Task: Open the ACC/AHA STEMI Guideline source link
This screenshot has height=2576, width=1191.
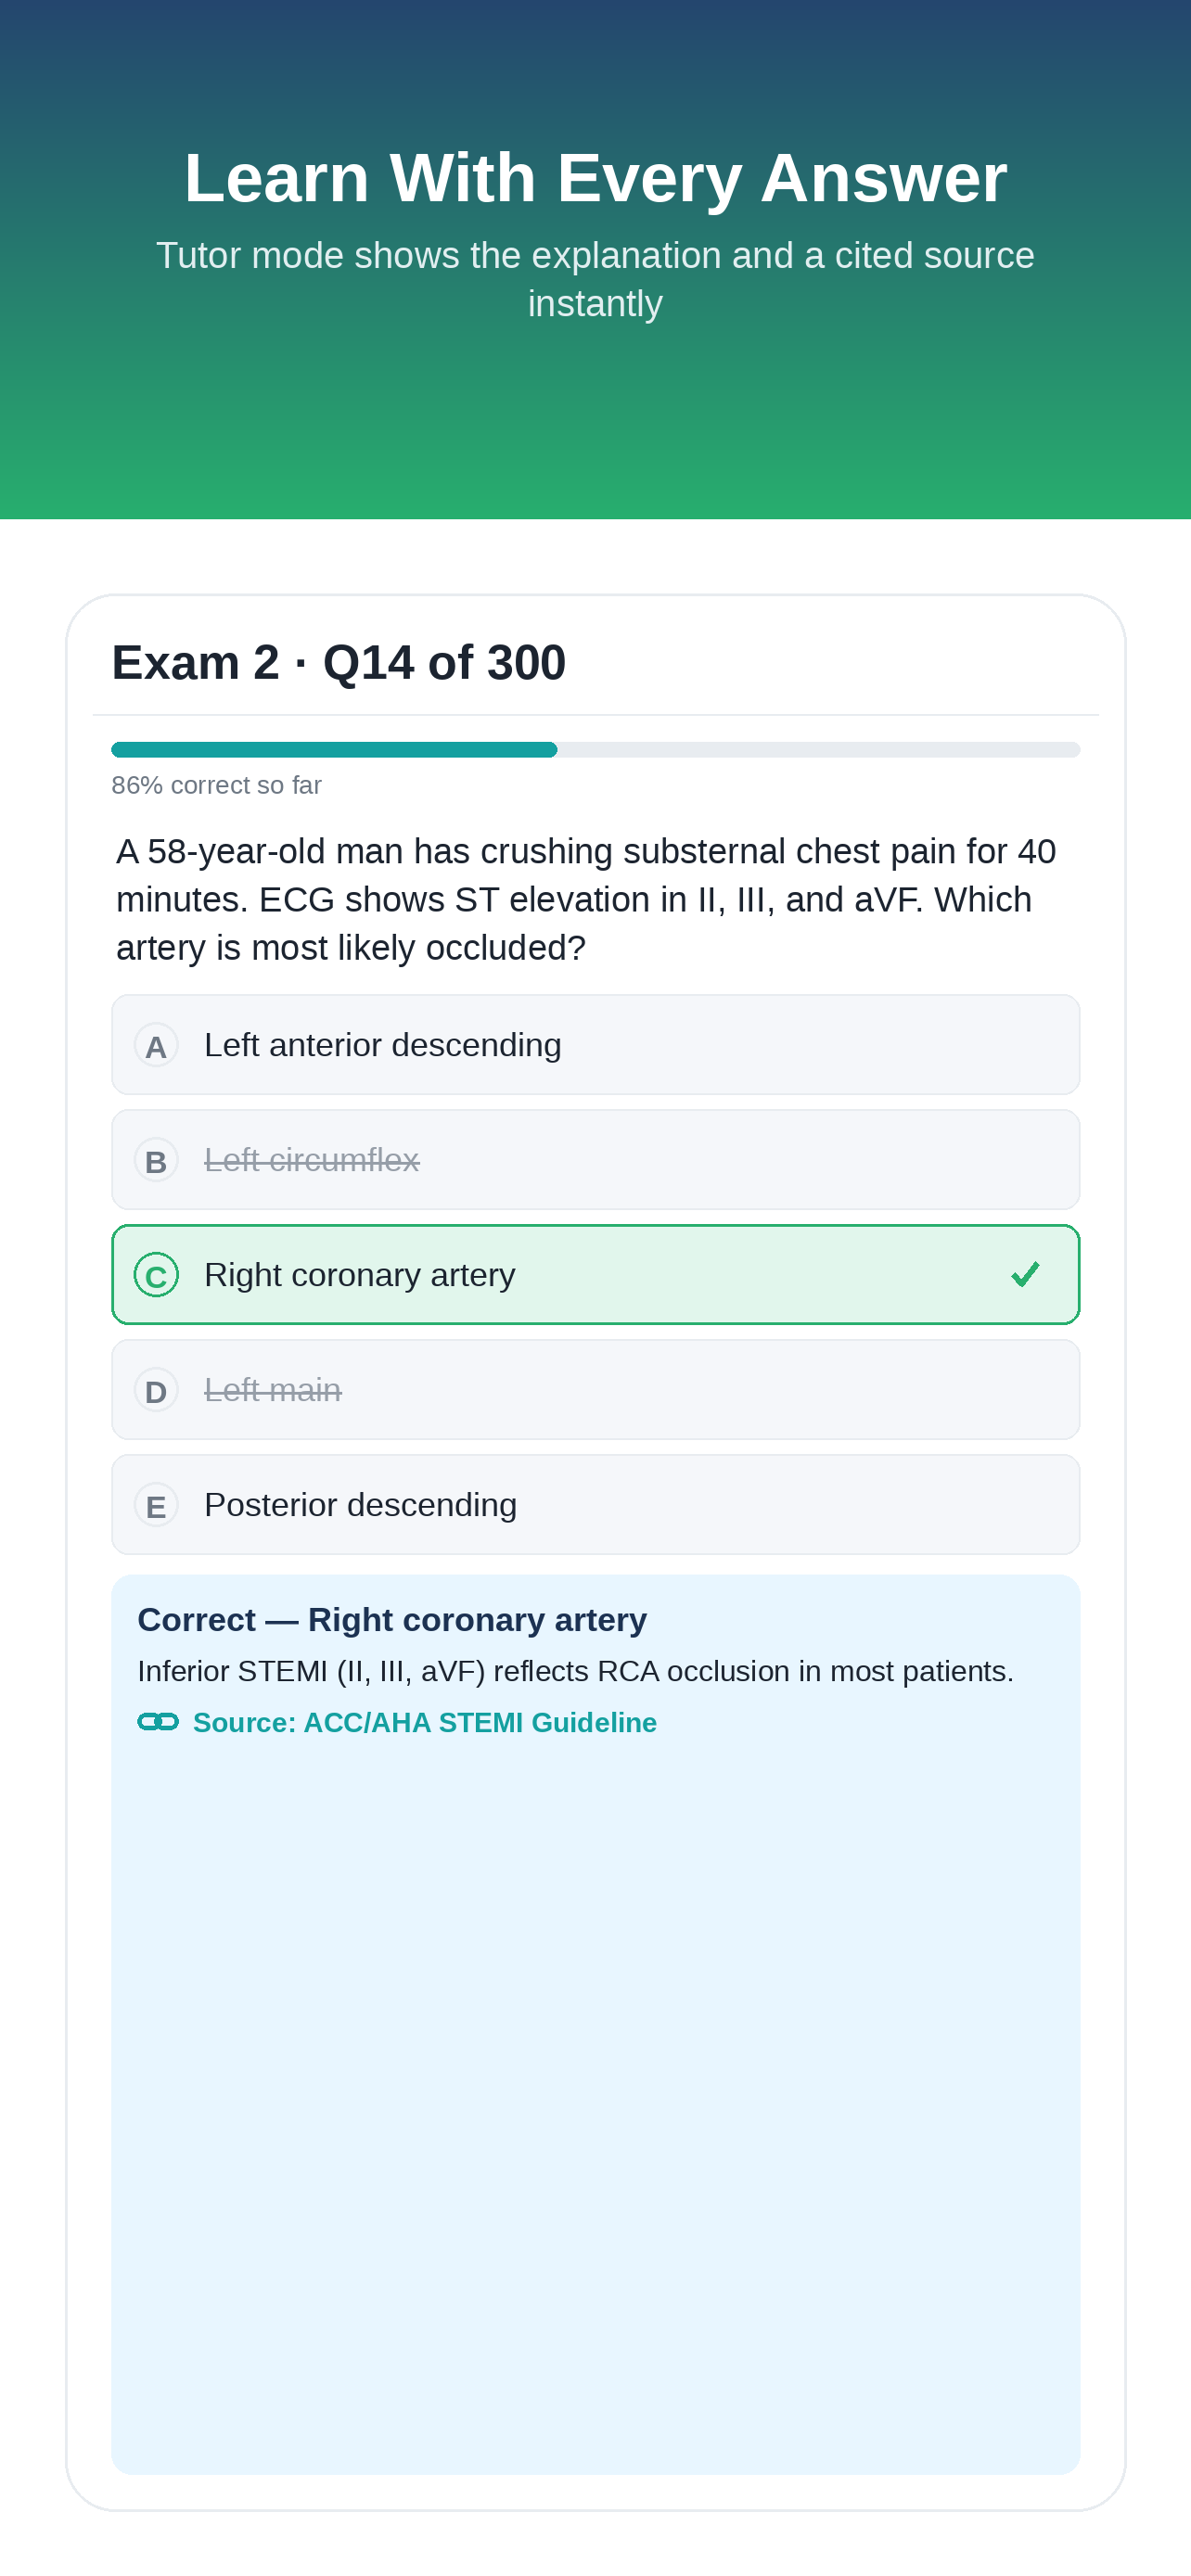Action: (424, 1722)
